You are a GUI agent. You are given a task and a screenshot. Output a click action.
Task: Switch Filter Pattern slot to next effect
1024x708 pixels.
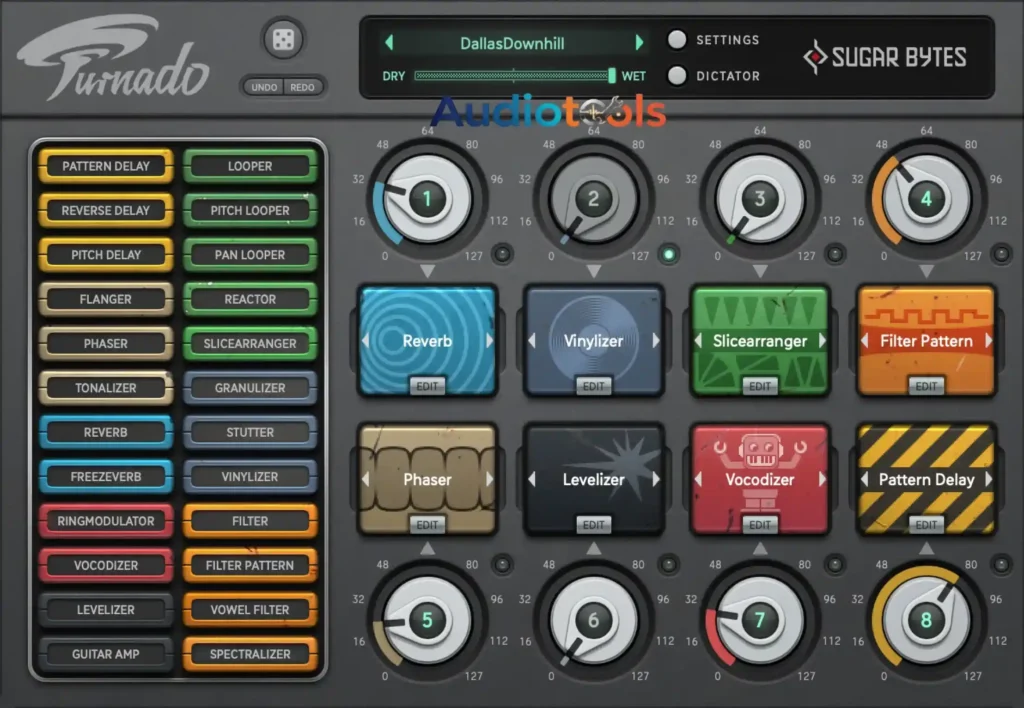click(988, 341)
